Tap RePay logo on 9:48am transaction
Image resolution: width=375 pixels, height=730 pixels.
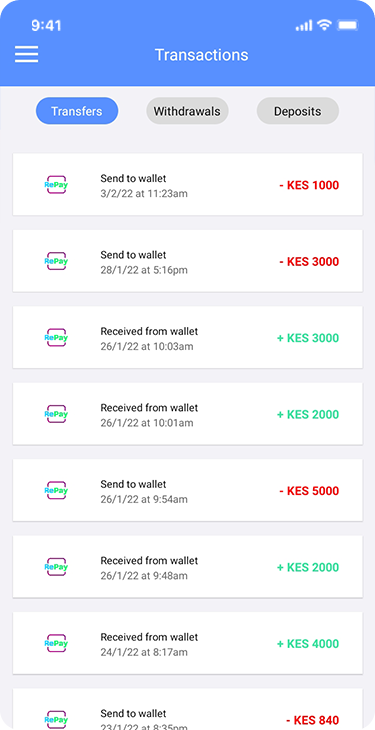56,567
